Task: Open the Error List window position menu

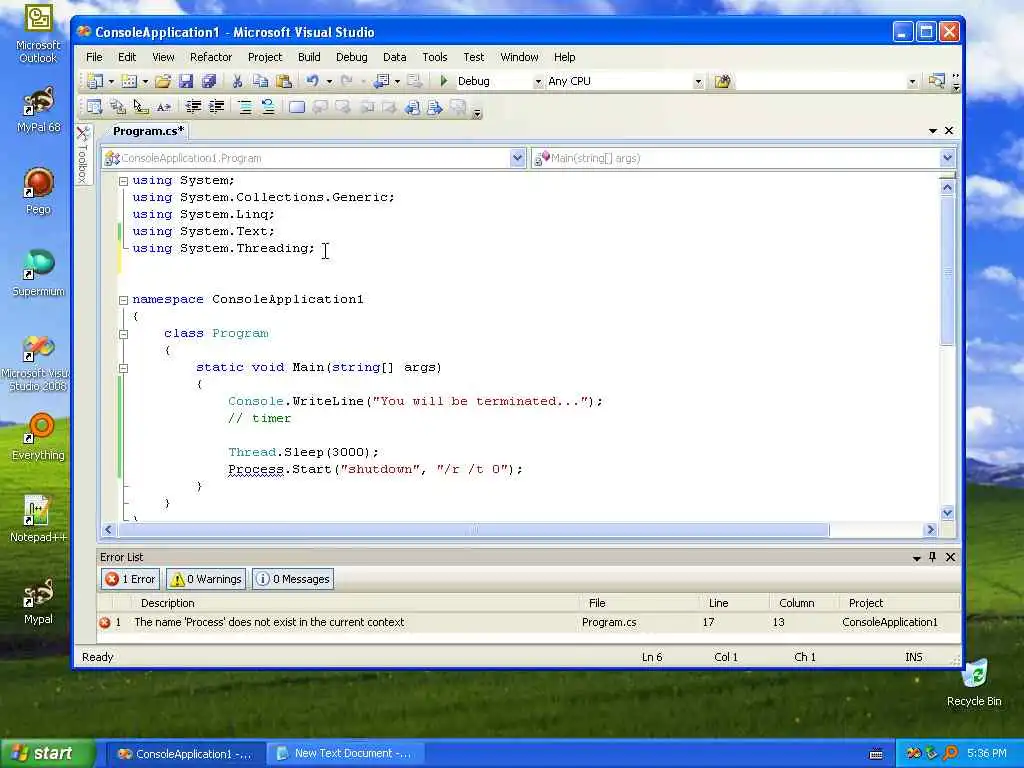Action: pos(916,558)
